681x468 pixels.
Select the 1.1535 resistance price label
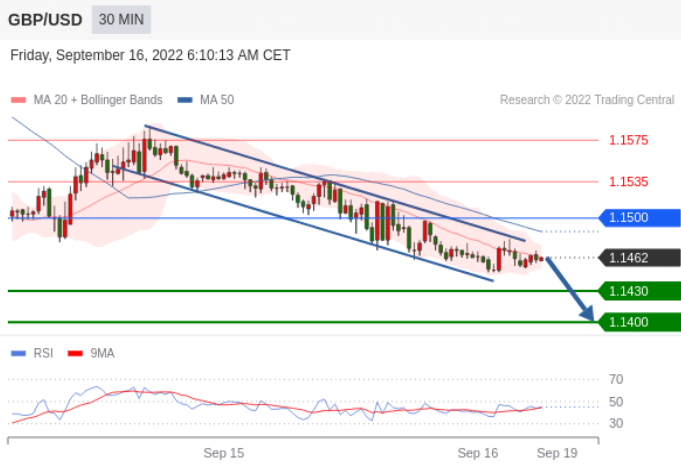628,181
